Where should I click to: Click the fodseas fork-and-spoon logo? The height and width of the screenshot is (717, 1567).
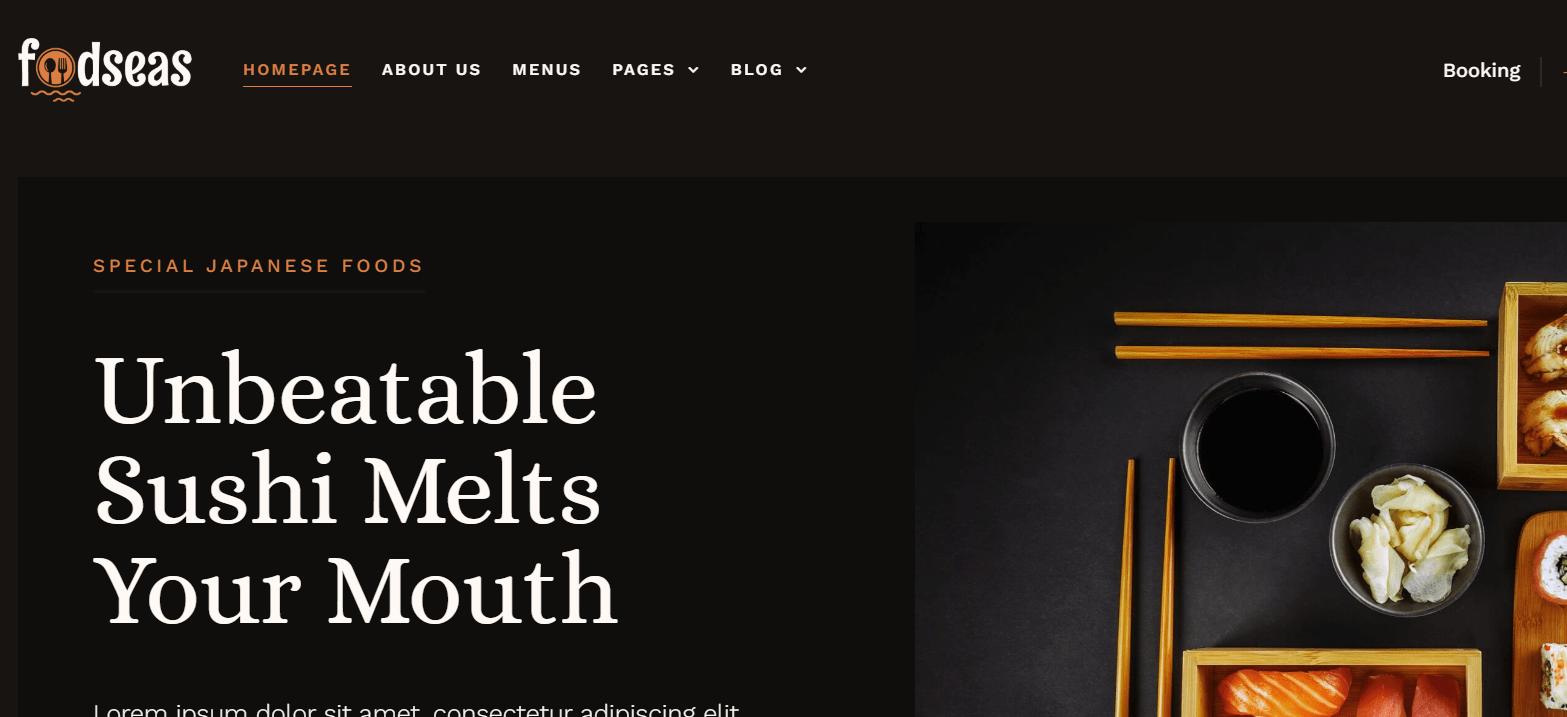(105, 68)
